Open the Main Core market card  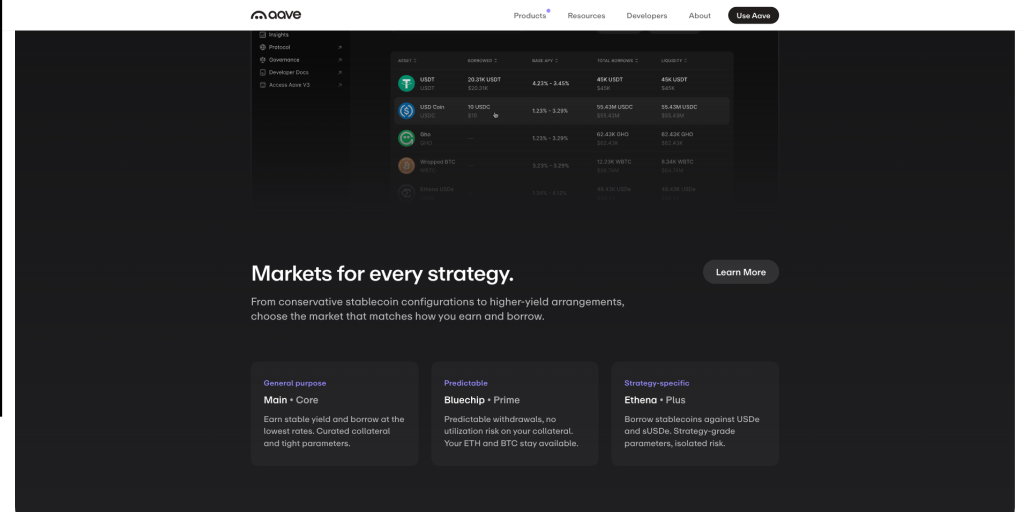pyautogui.click(x=334, y=413)
